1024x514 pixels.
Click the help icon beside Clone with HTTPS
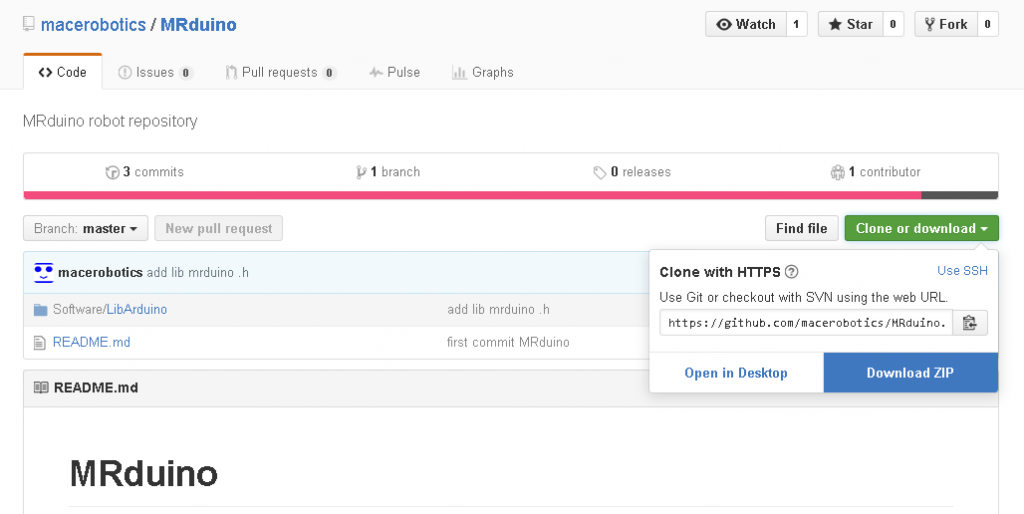[791, 272]
